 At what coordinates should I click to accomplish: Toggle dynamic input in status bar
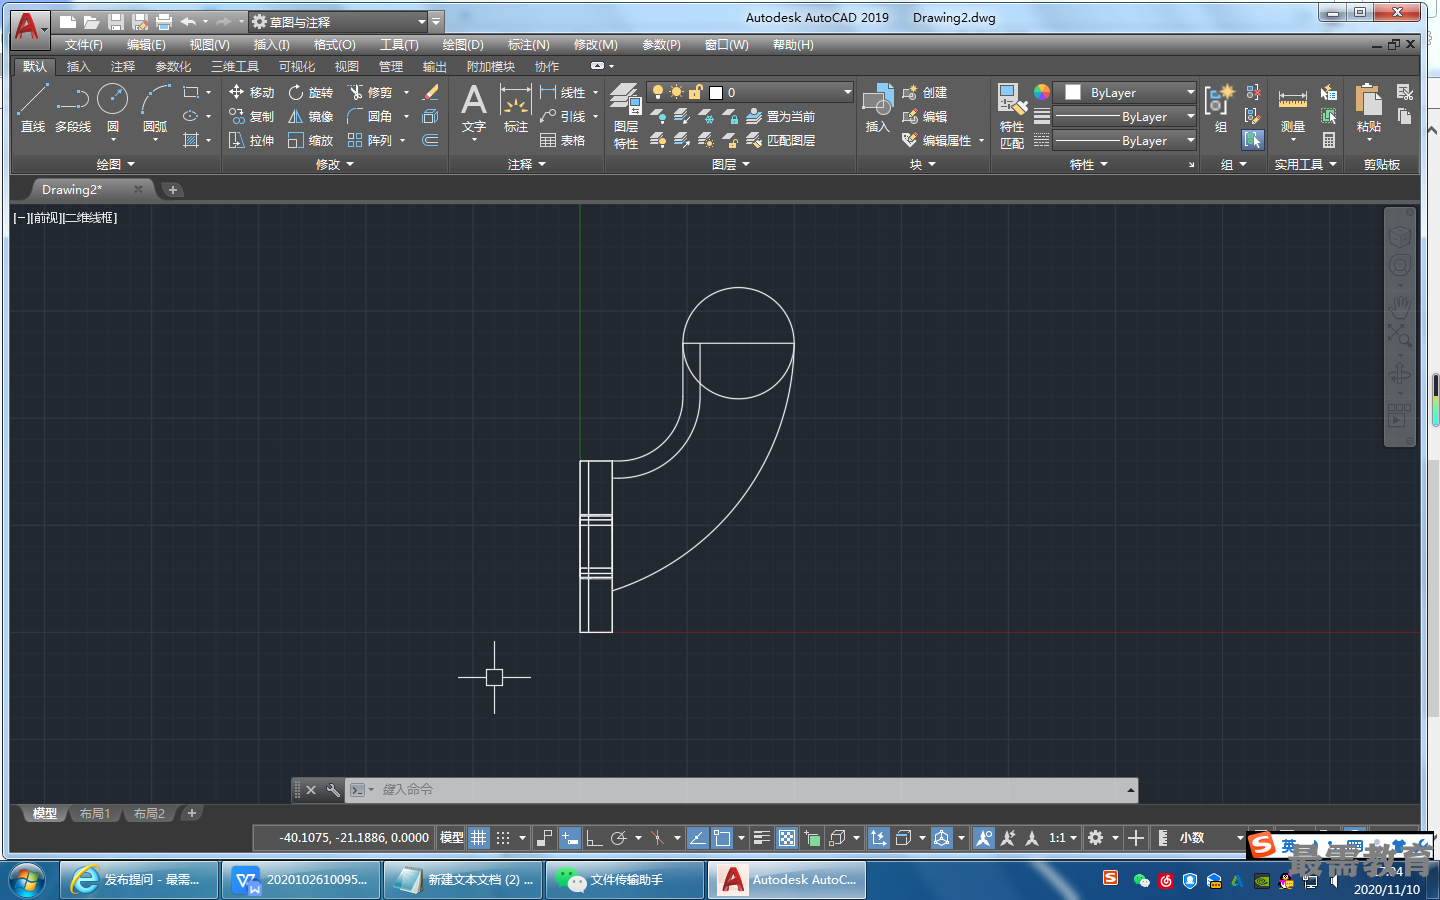[x=569, y=838]
